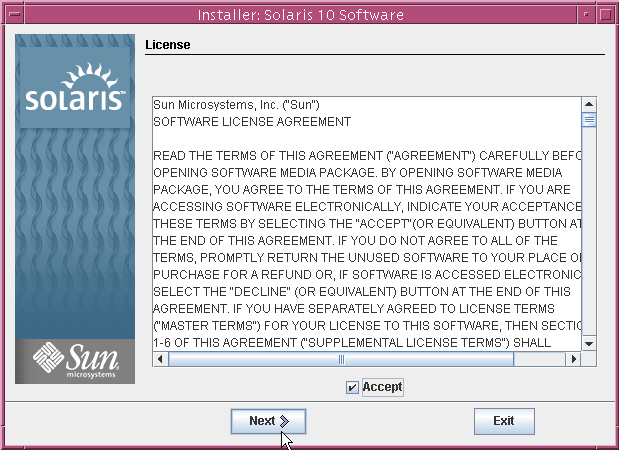The height and width of the screenshot is (450, 619).
Task: Click the vertical scrollbar thumb
Action: [x=589, y=120]
